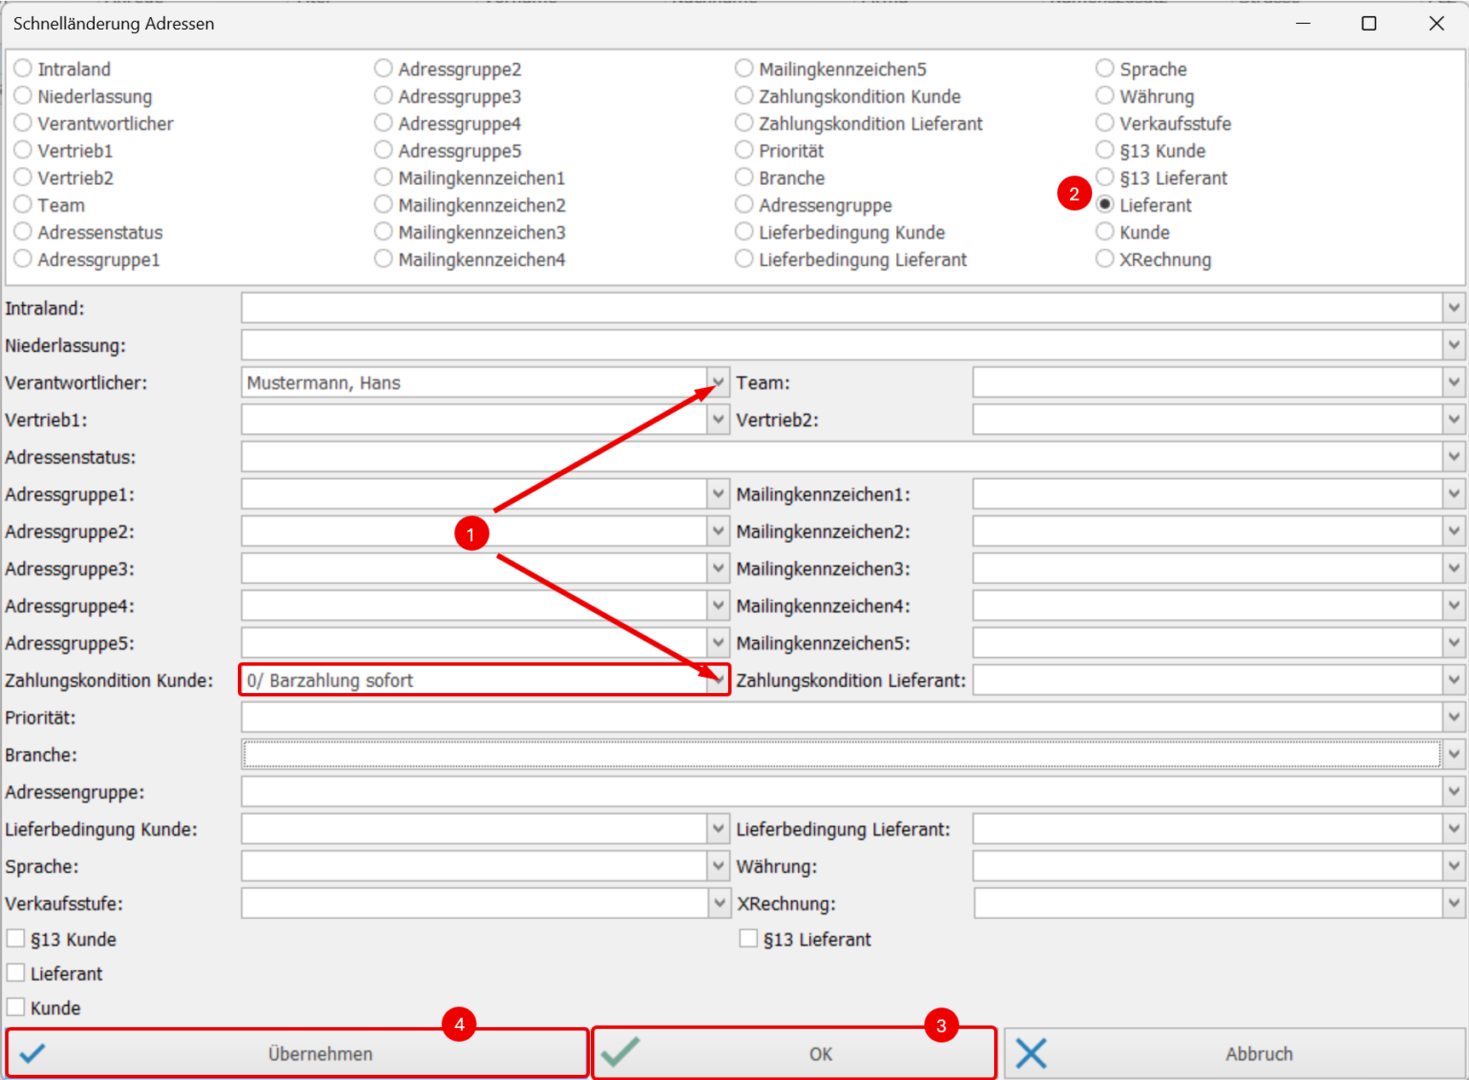
Task: Open the Währung dropdown arrow
Action: (1454, 866)
